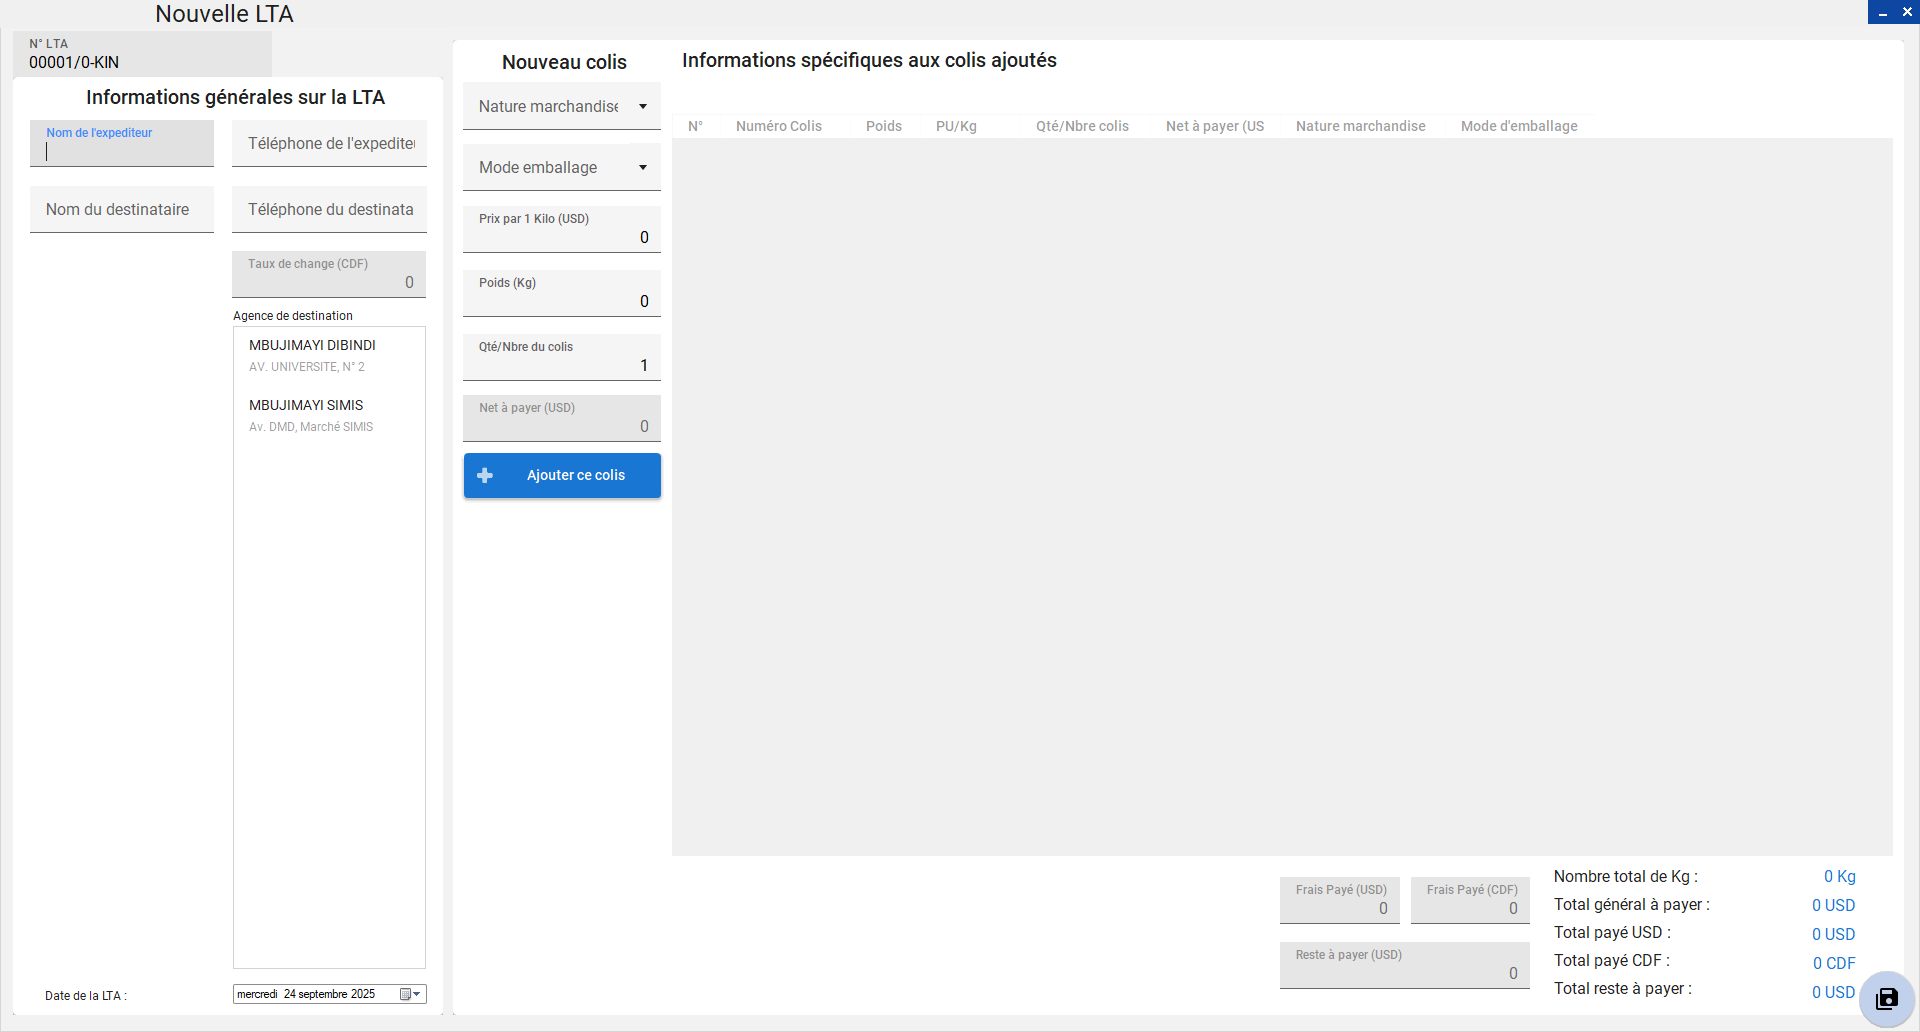The image size is (1920, 1032).
Task: Click the floppy disk save icon
Action: tap(1887, 998)
